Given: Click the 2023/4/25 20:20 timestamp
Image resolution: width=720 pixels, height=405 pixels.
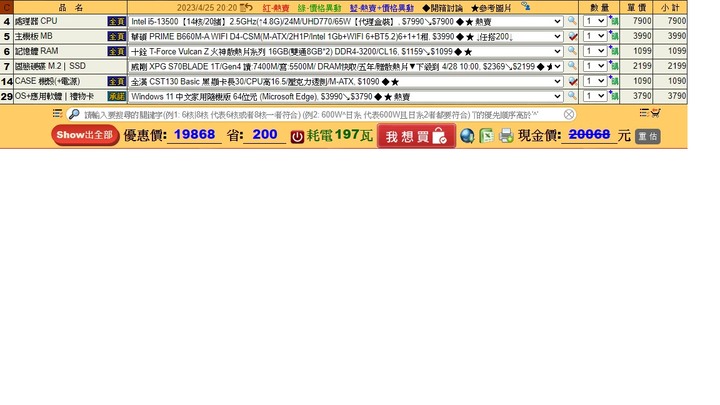Looking at the screenshot, I should [x=207, y=8].
